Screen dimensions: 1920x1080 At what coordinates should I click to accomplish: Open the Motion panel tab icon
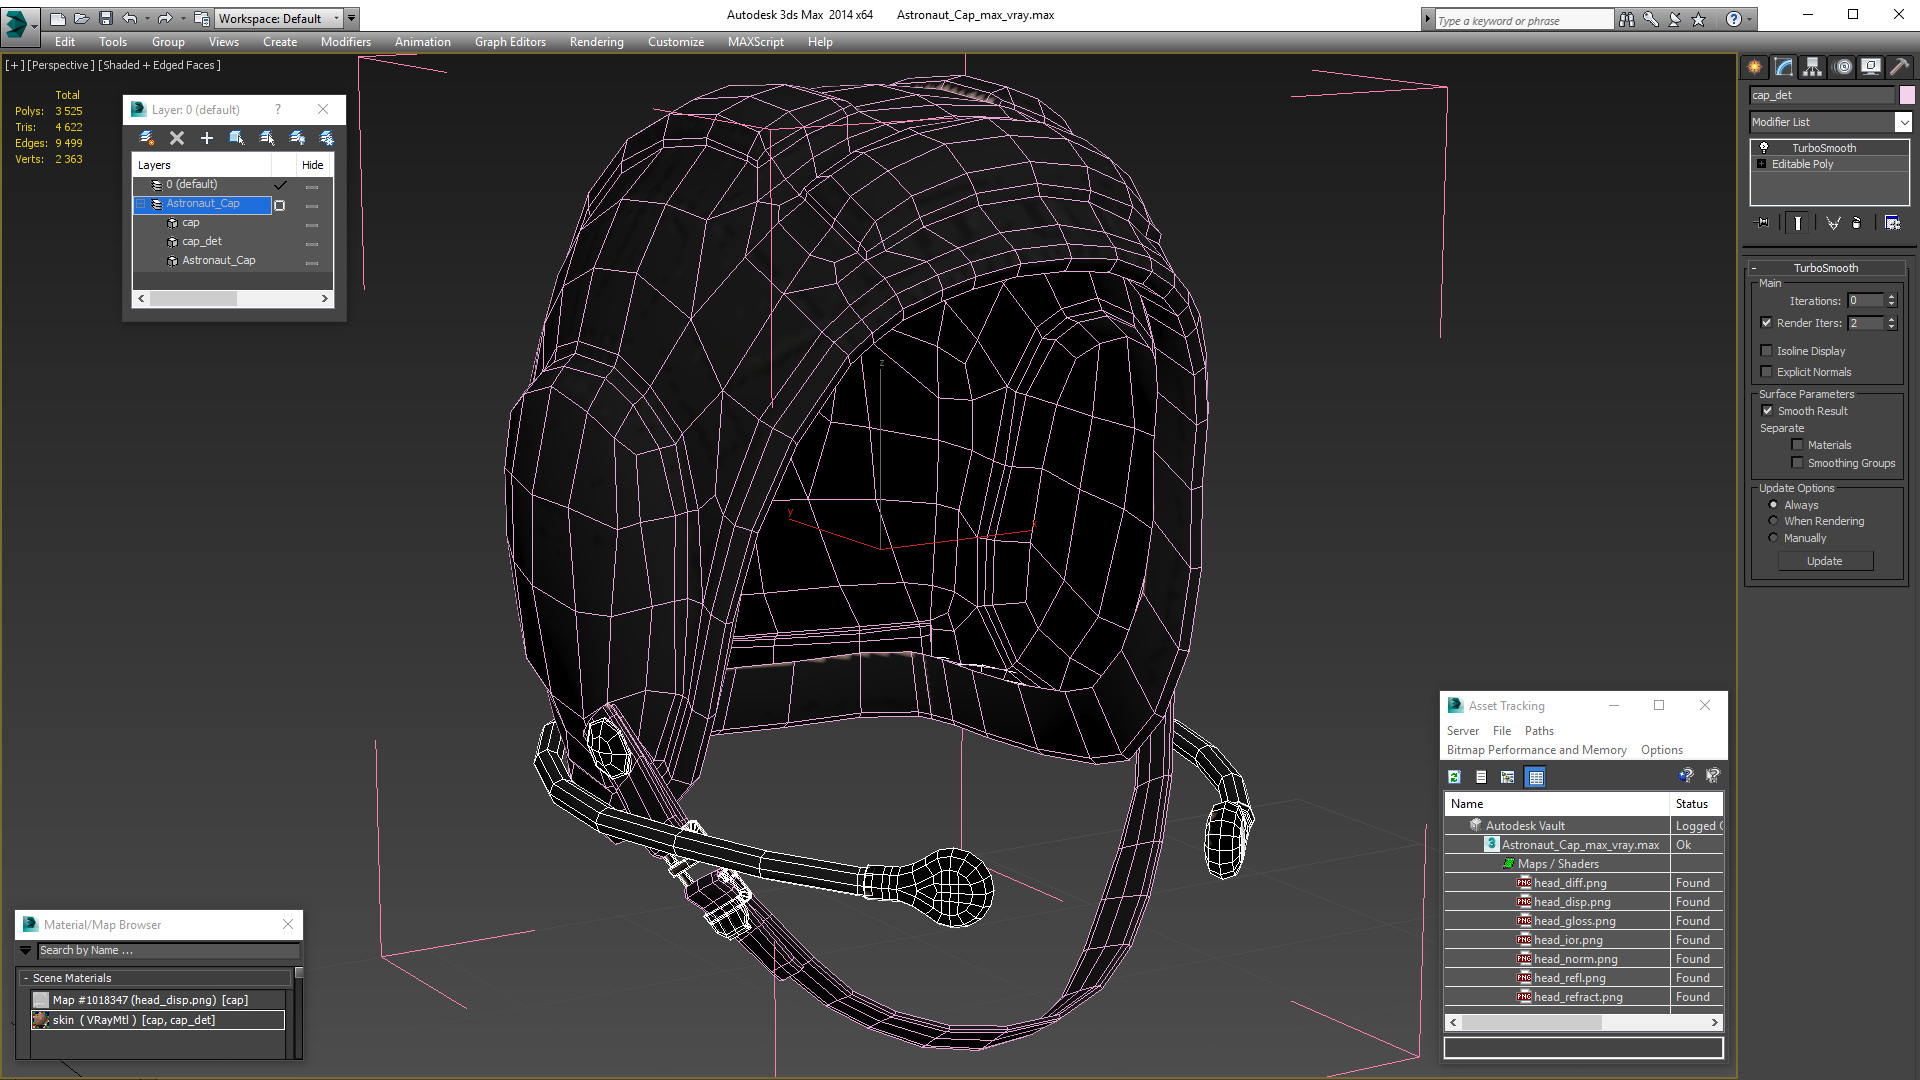[x=1843, y=67]
